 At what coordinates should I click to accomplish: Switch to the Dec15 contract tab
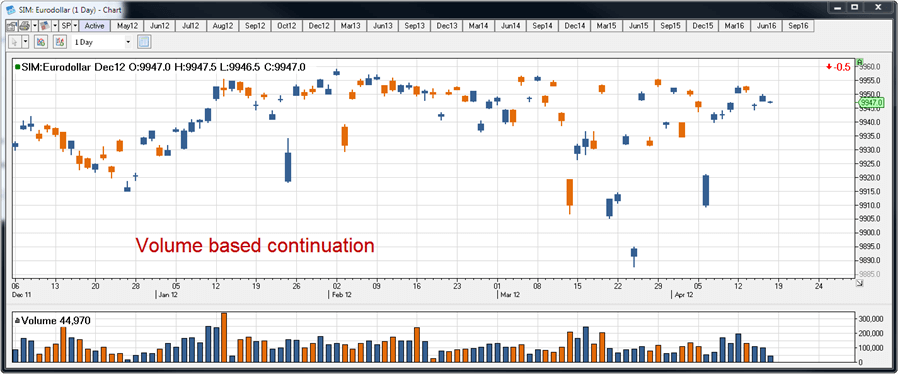pos(702,26)
